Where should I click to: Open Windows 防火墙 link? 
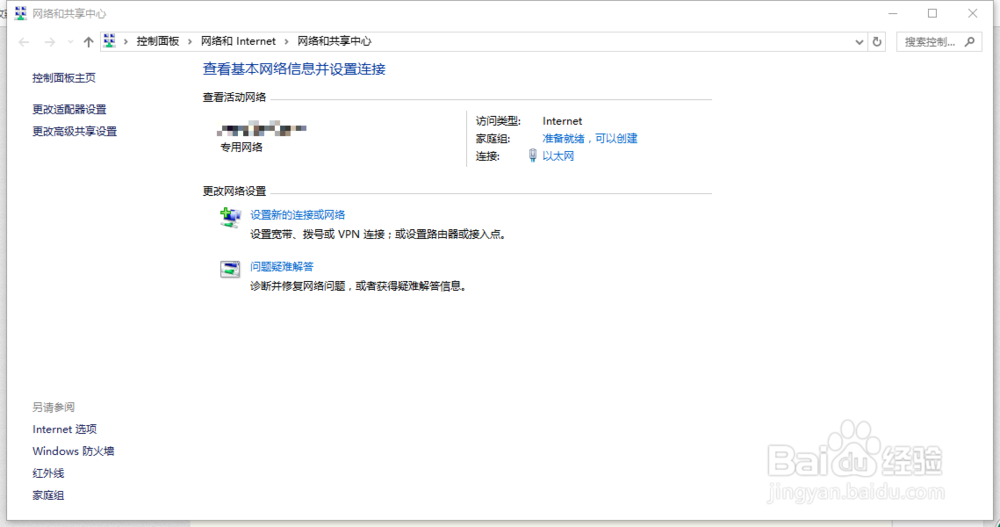73,451
